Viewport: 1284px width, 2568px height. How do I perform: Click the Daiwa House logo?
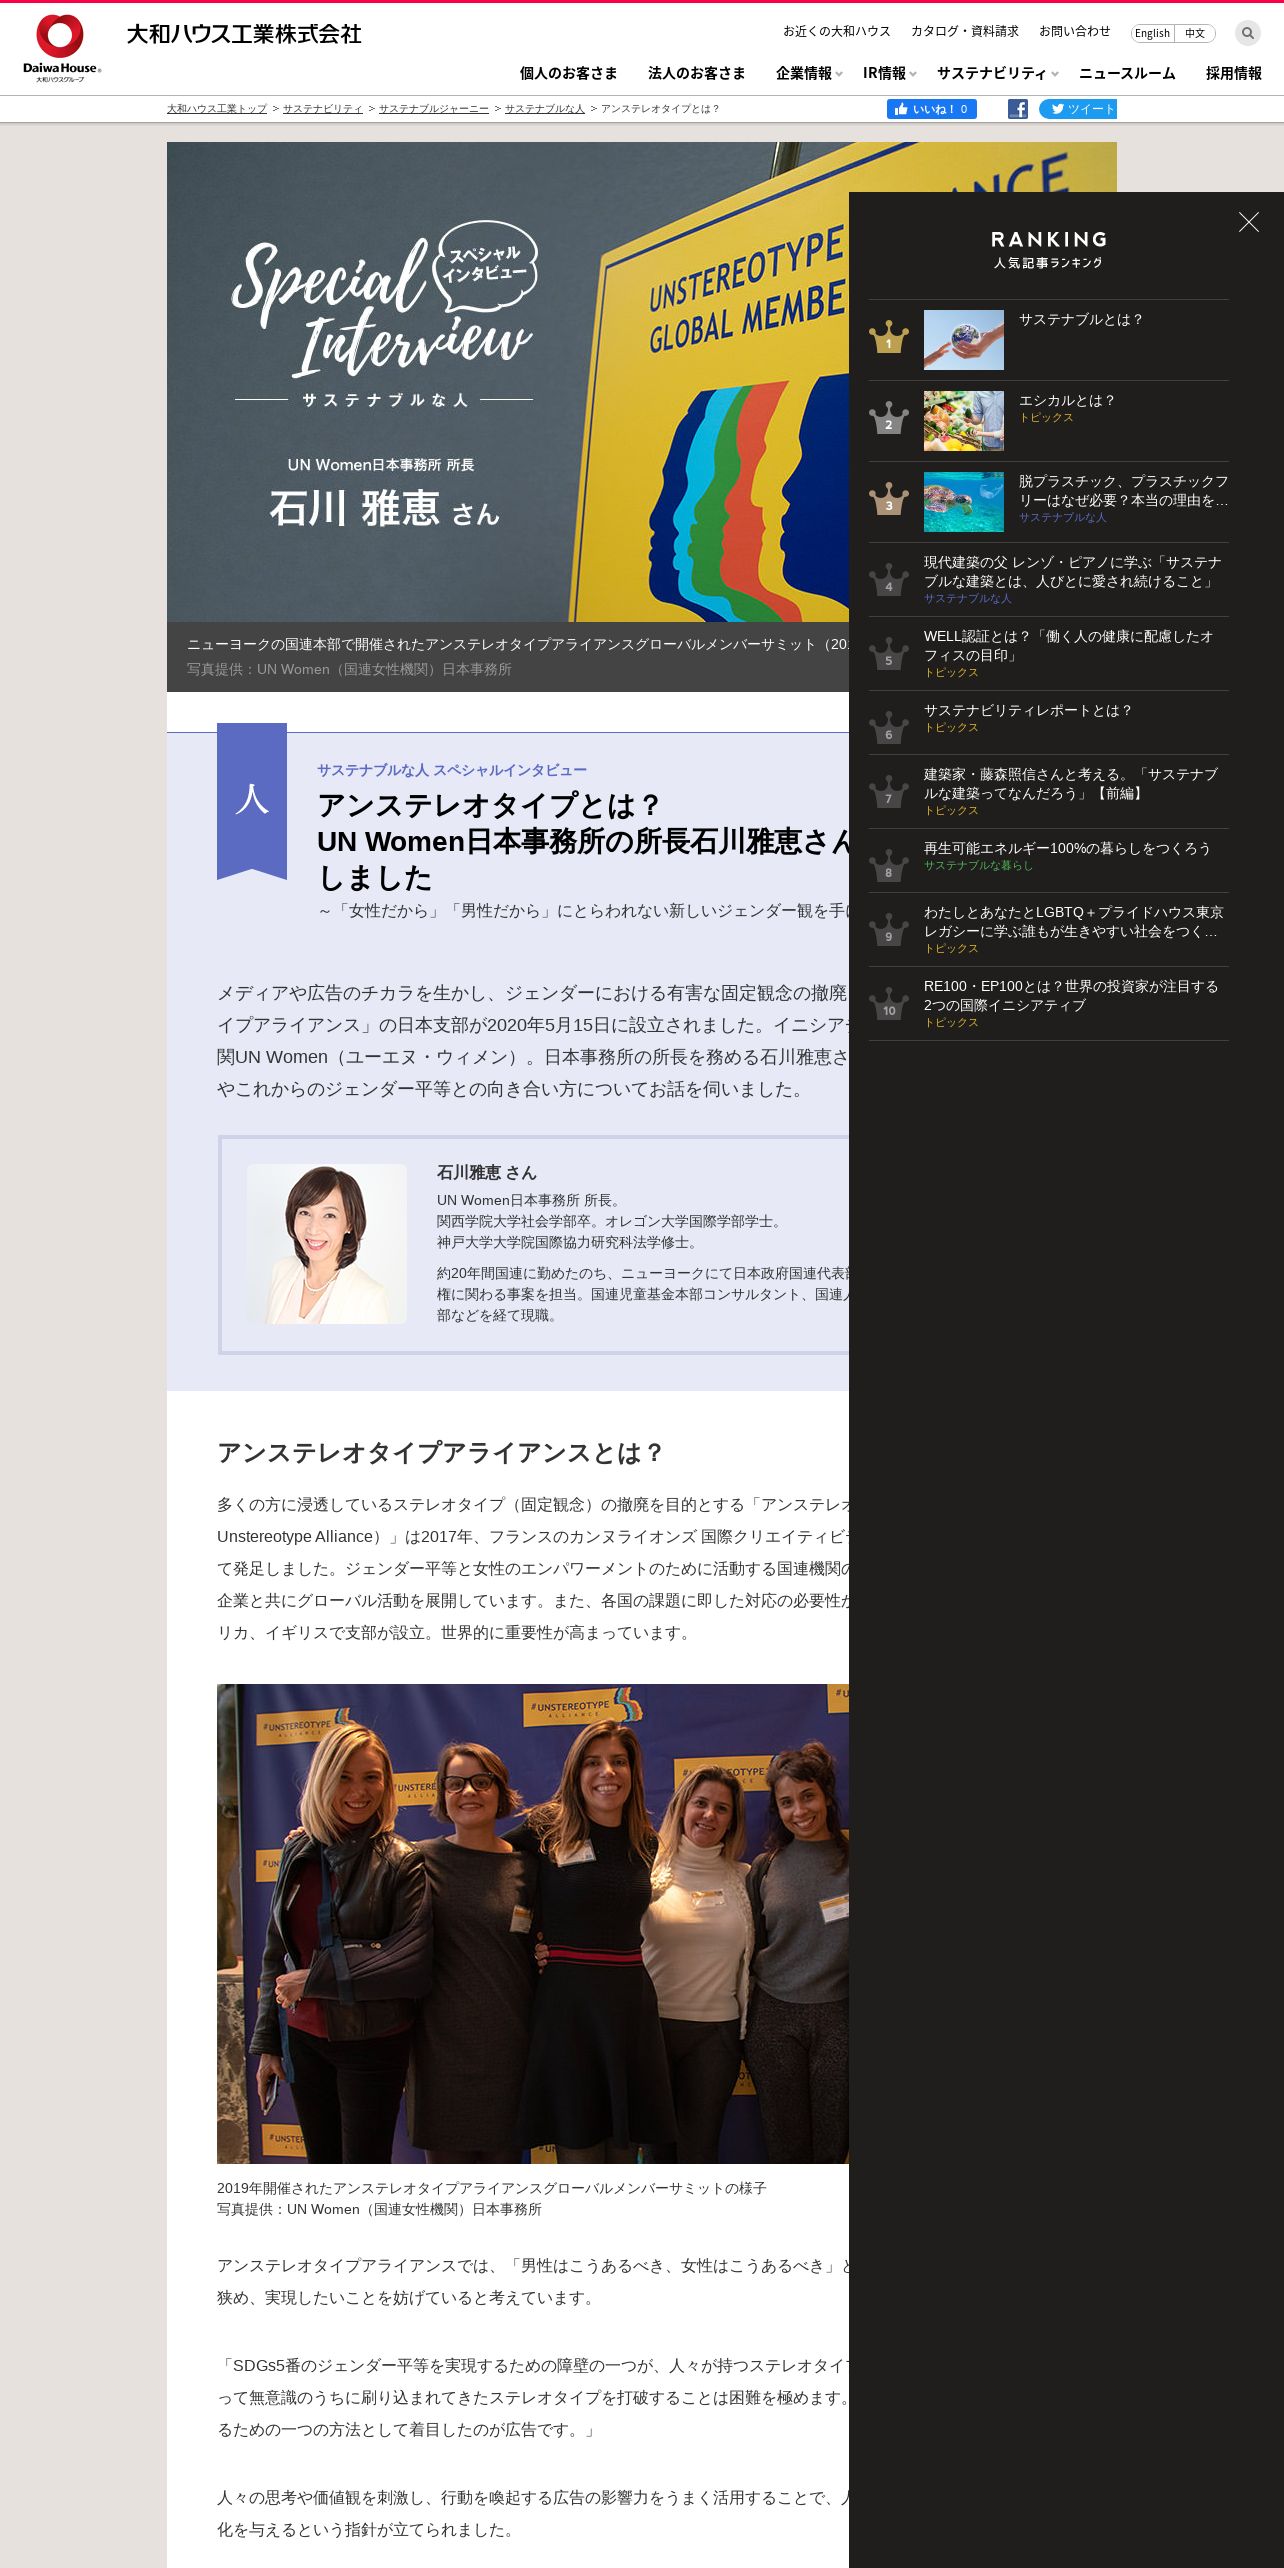click(x=62, y=47)
